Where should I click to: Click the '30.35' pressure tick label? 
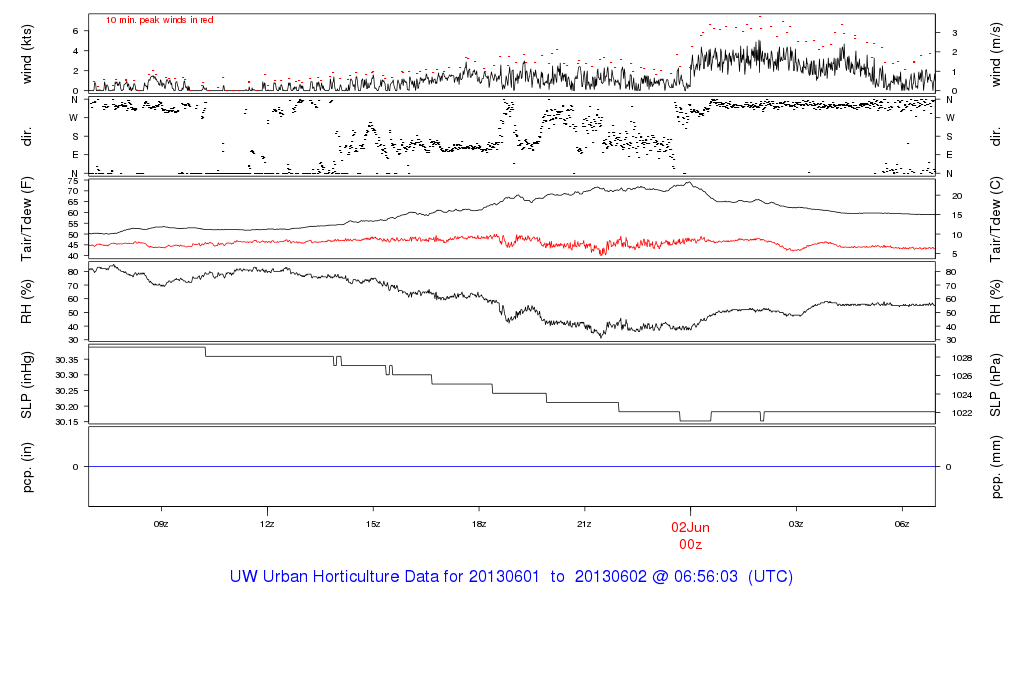(67, 360)
